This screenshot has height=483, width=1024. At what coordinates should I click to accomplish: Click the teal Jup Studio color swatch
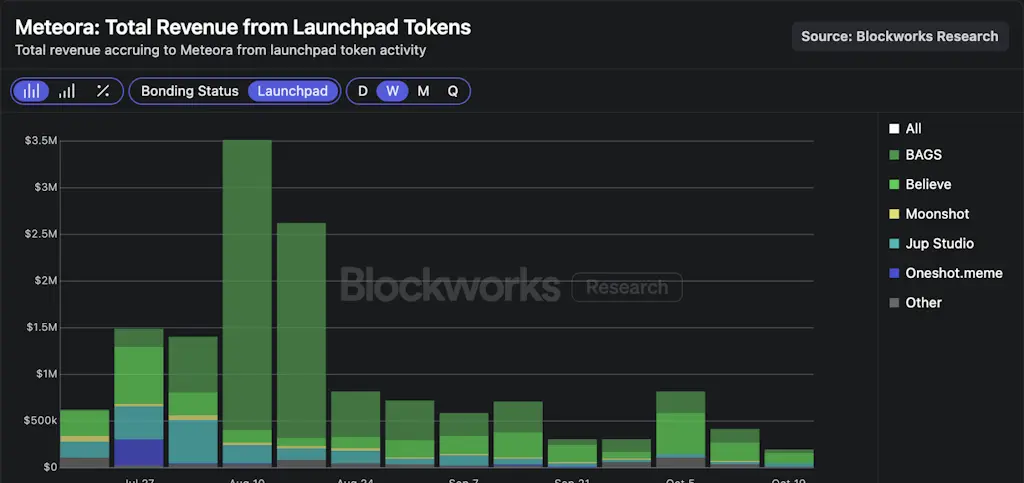click(x=894, y=243)
